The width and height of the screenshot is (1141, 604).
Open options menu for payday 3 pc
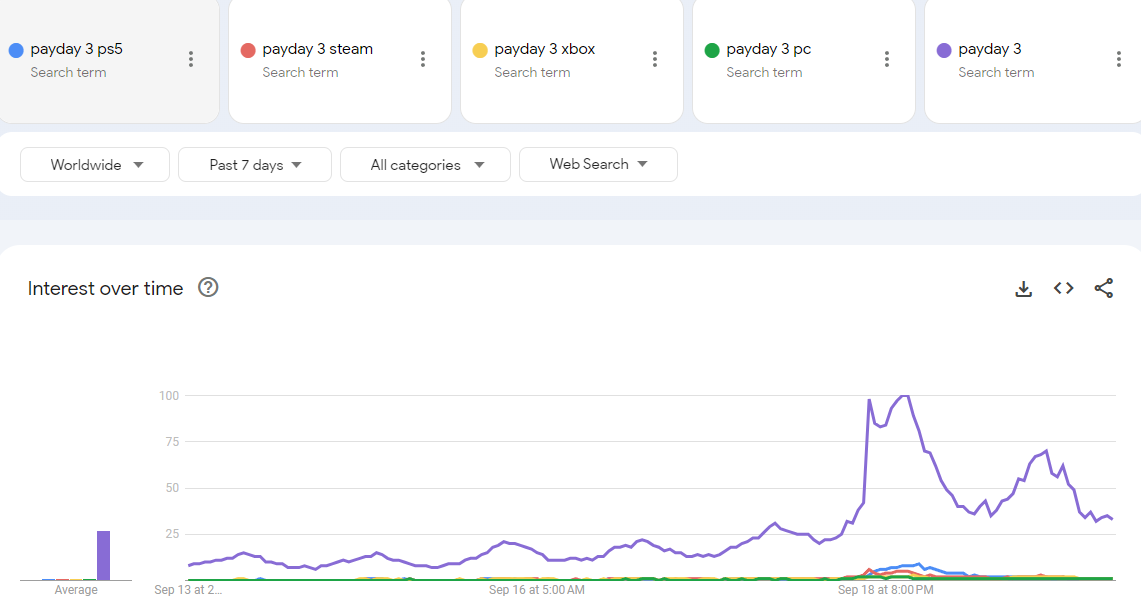coord(886,59)
